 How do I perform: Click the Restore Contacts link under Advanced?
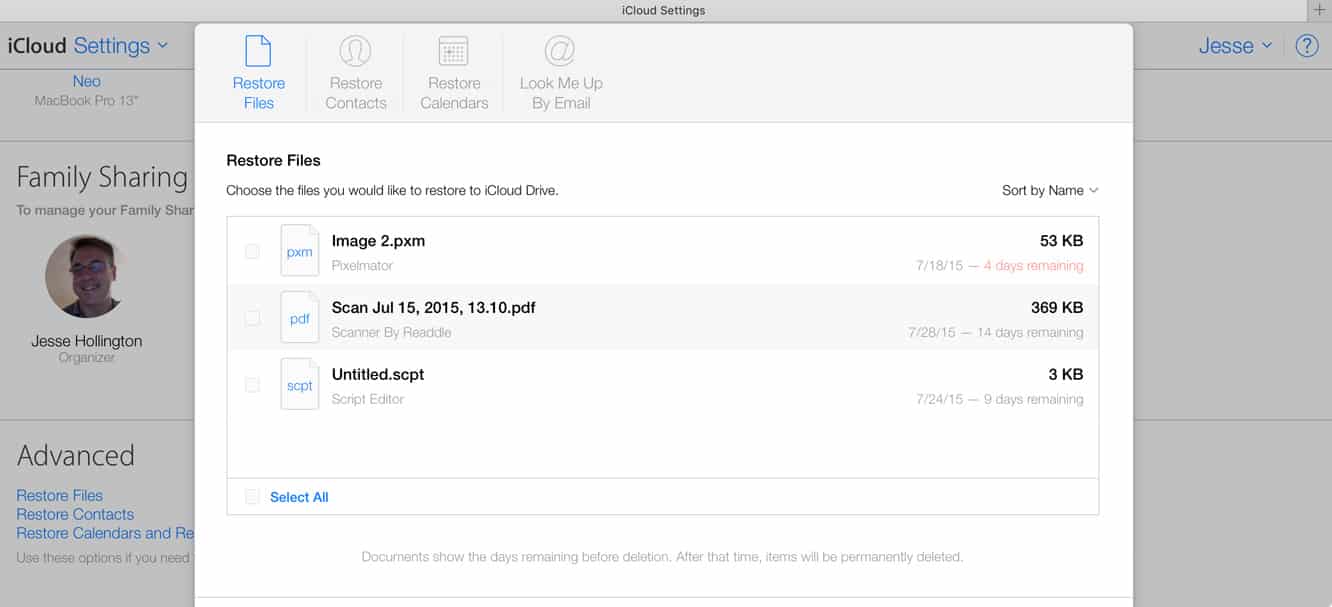pos(75,514)
